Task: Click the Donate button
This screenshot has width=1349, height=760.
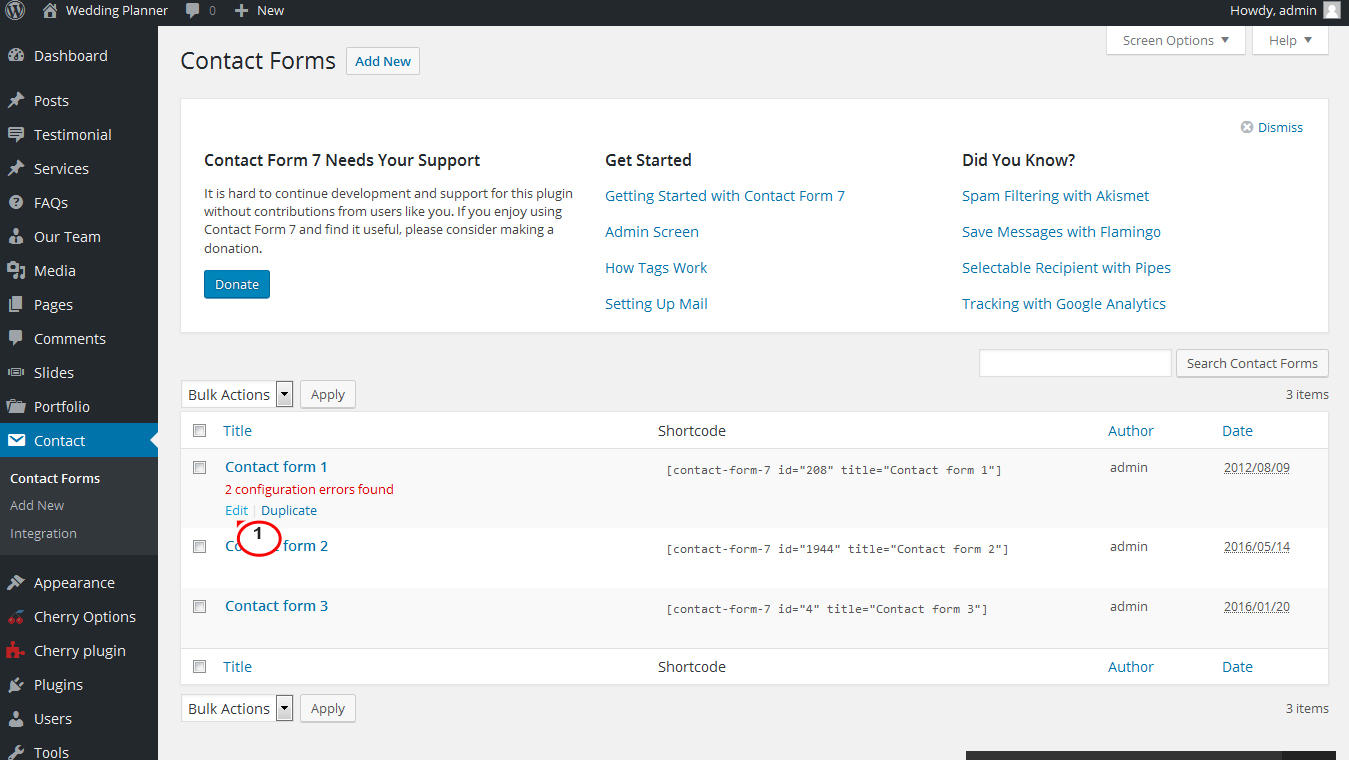Action: pos(237,284)
